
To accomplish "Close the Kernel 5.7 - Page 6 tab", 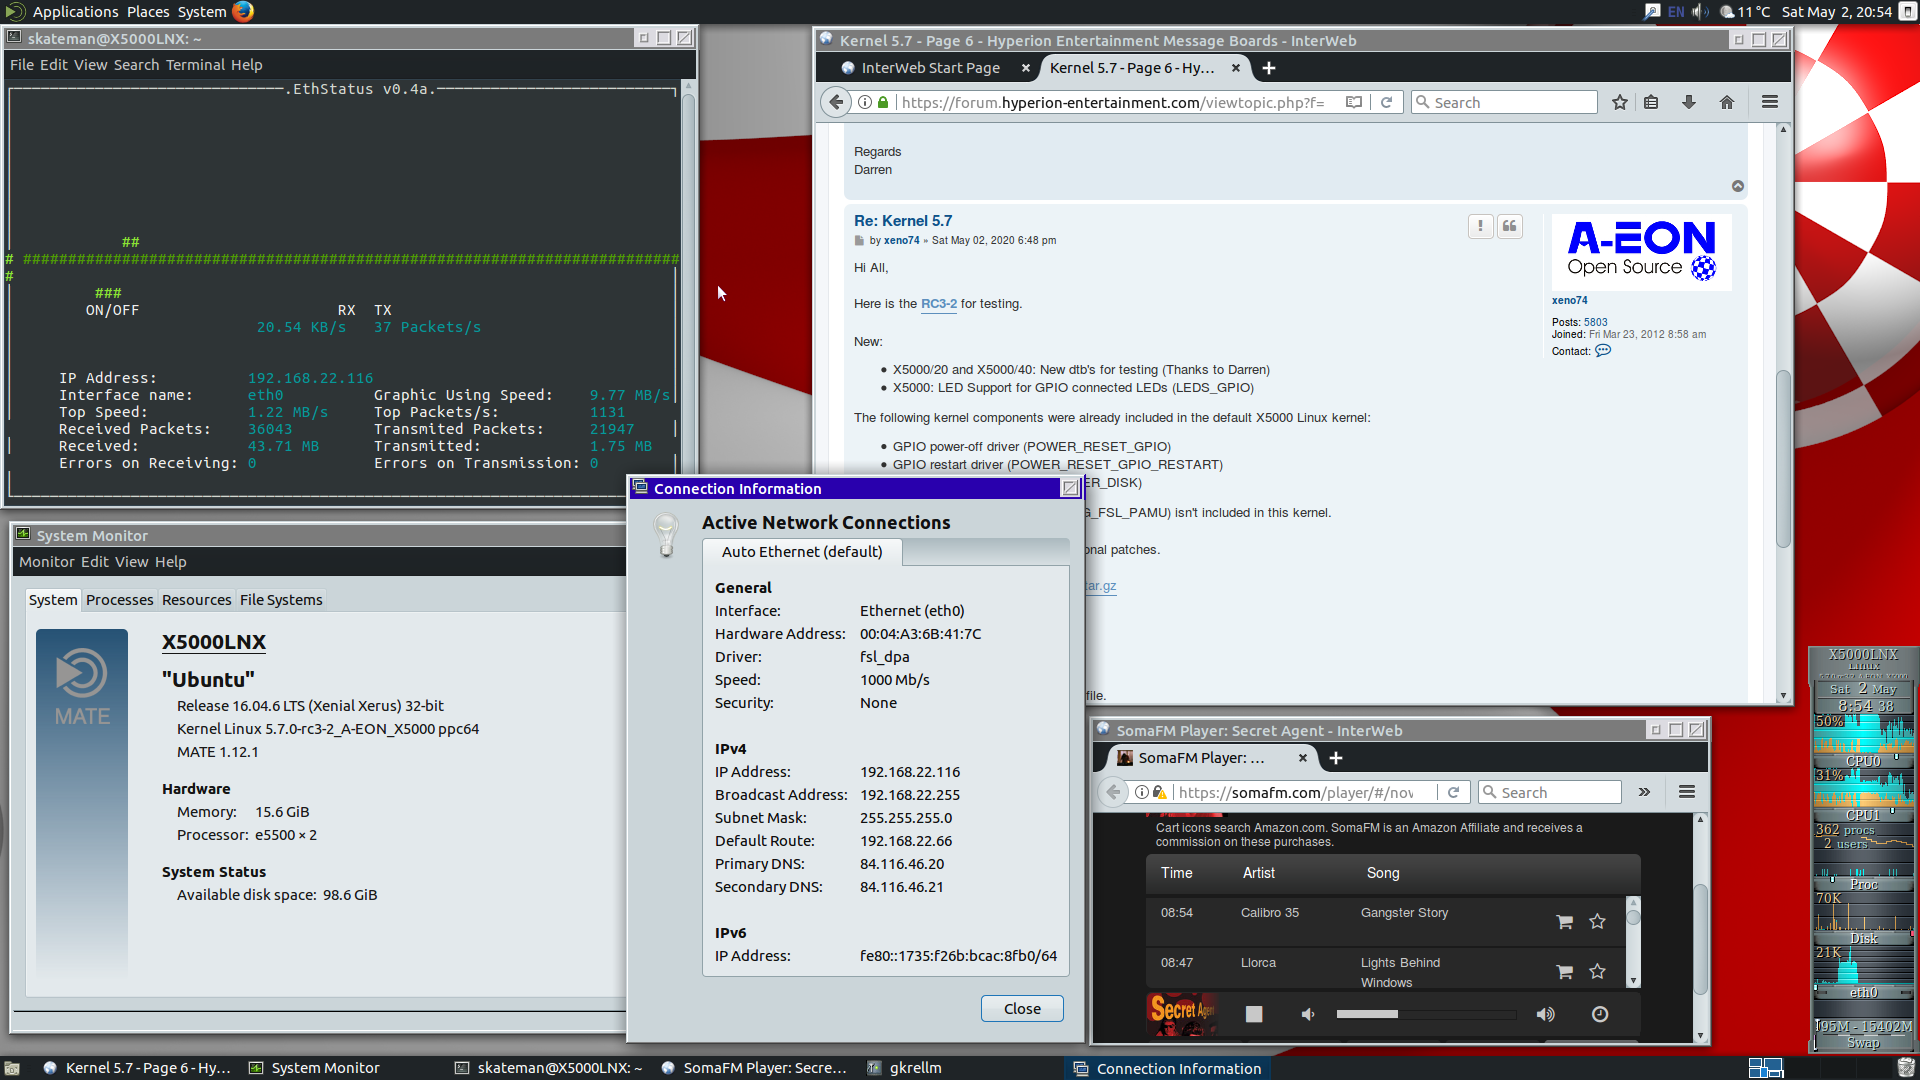I will 1235,68.
